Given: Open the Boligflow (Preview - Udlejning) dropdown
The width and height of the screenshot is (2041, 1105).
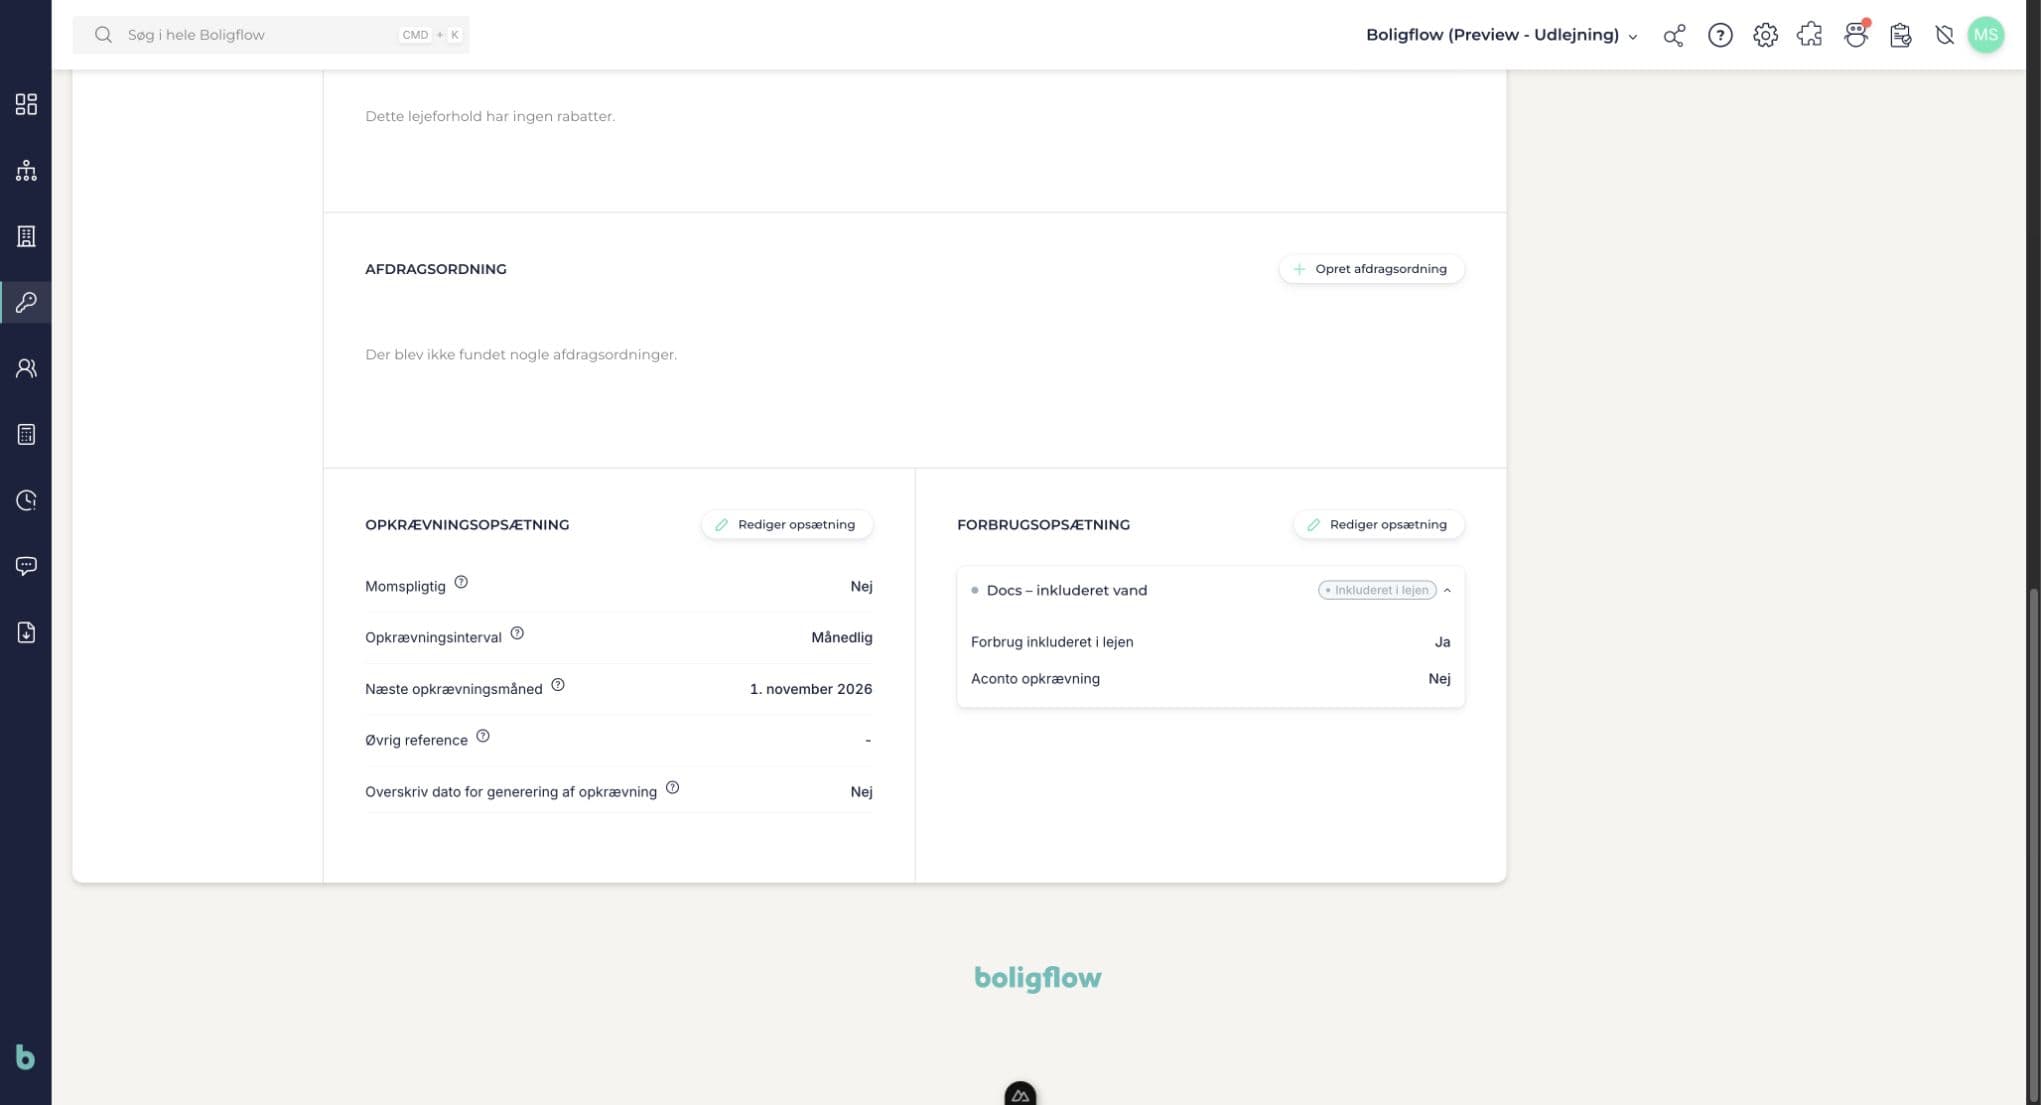Looking at the screenshot, I should 1502,35.
